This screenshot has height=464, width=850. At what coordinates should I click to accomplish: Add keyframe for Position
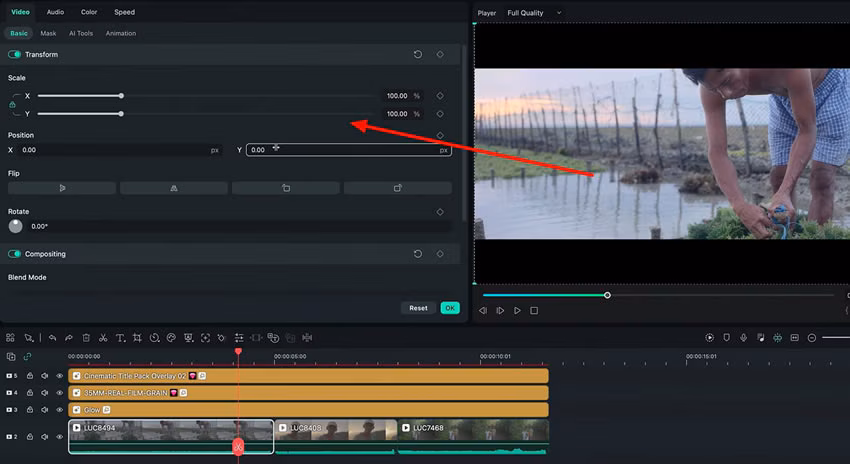[x=440, y=135]
